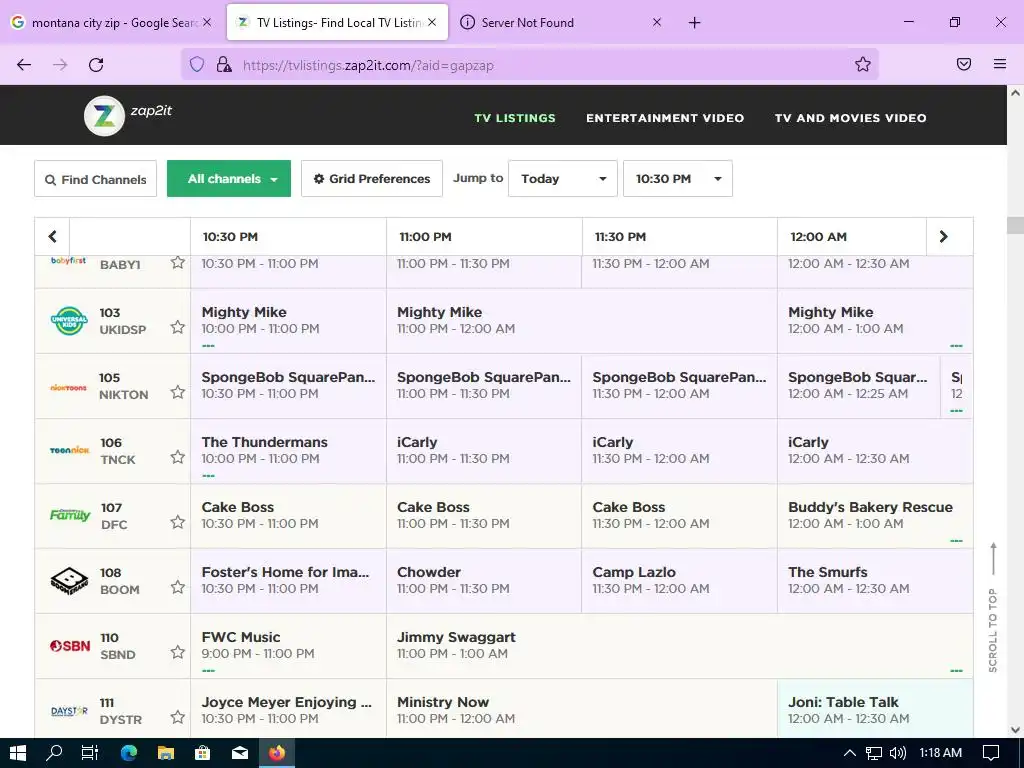Screen dimensions: 1024x768
Task: Switch to the montana city zip Google tab
Action: (x=111, y=22)
